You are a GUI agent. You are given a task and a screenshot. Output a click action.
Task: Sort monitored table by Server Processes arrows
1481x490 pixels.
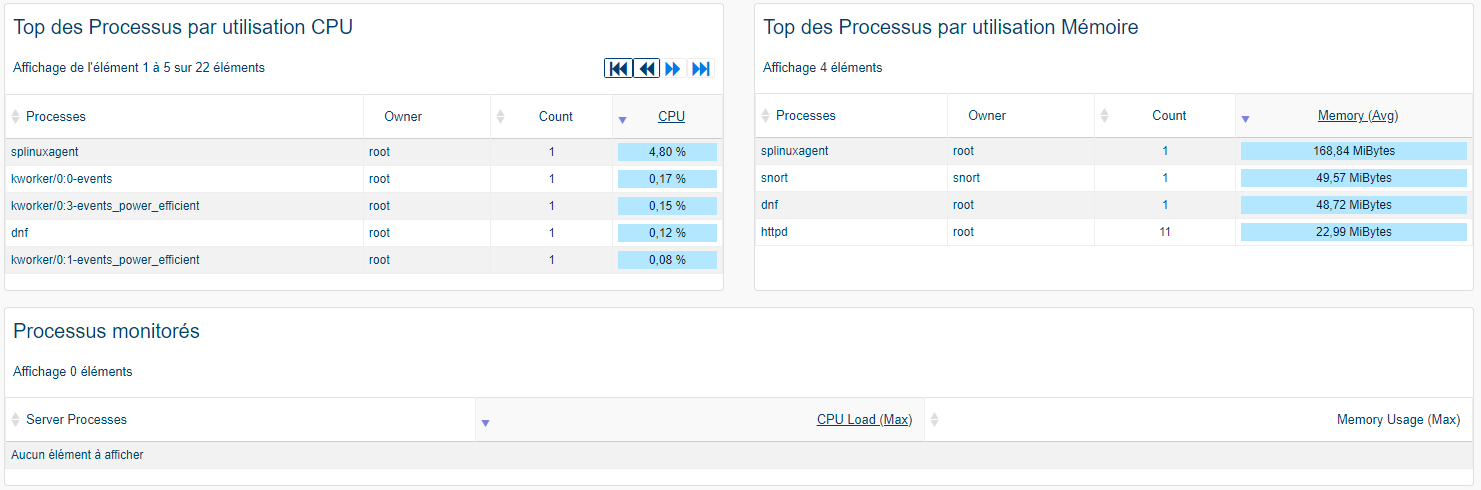(x=16, y=420)
